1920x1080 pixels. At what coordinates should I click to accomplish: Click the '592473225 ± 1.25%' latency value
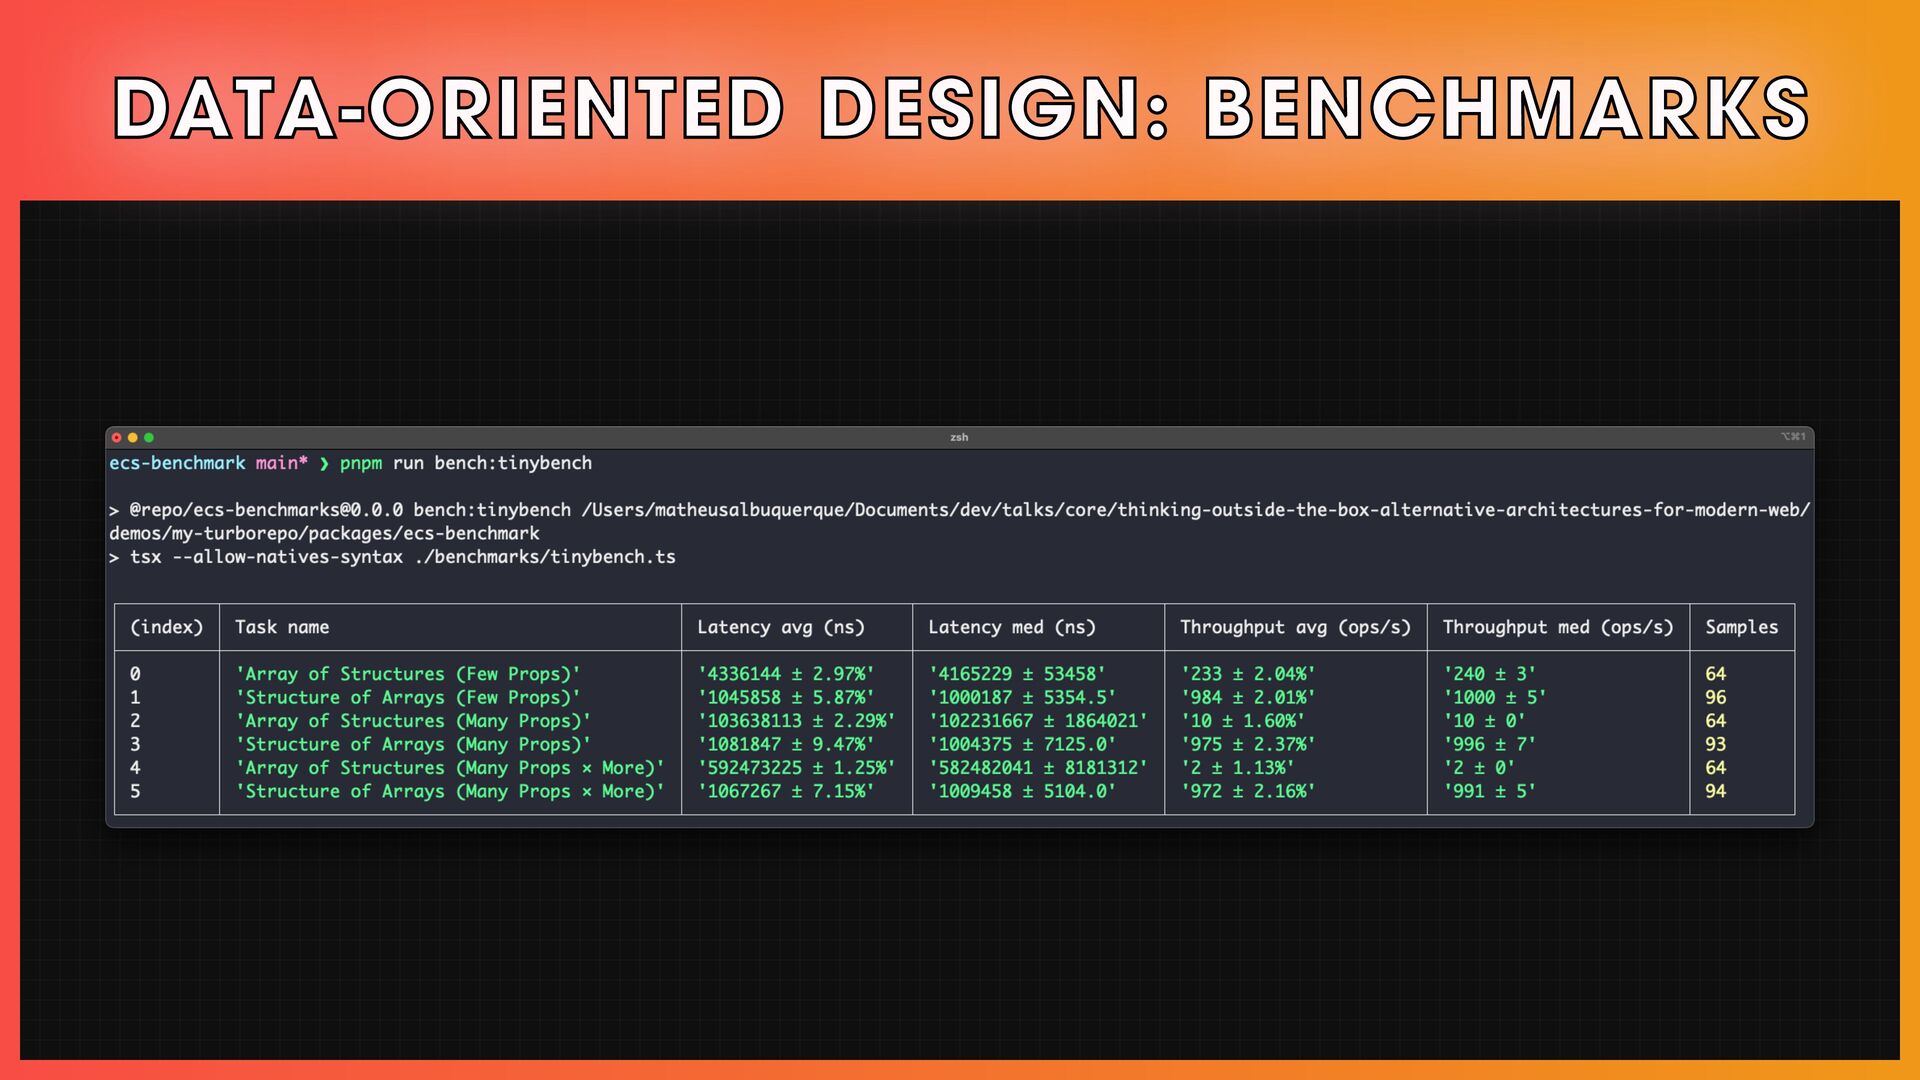[x=796, y=768]
